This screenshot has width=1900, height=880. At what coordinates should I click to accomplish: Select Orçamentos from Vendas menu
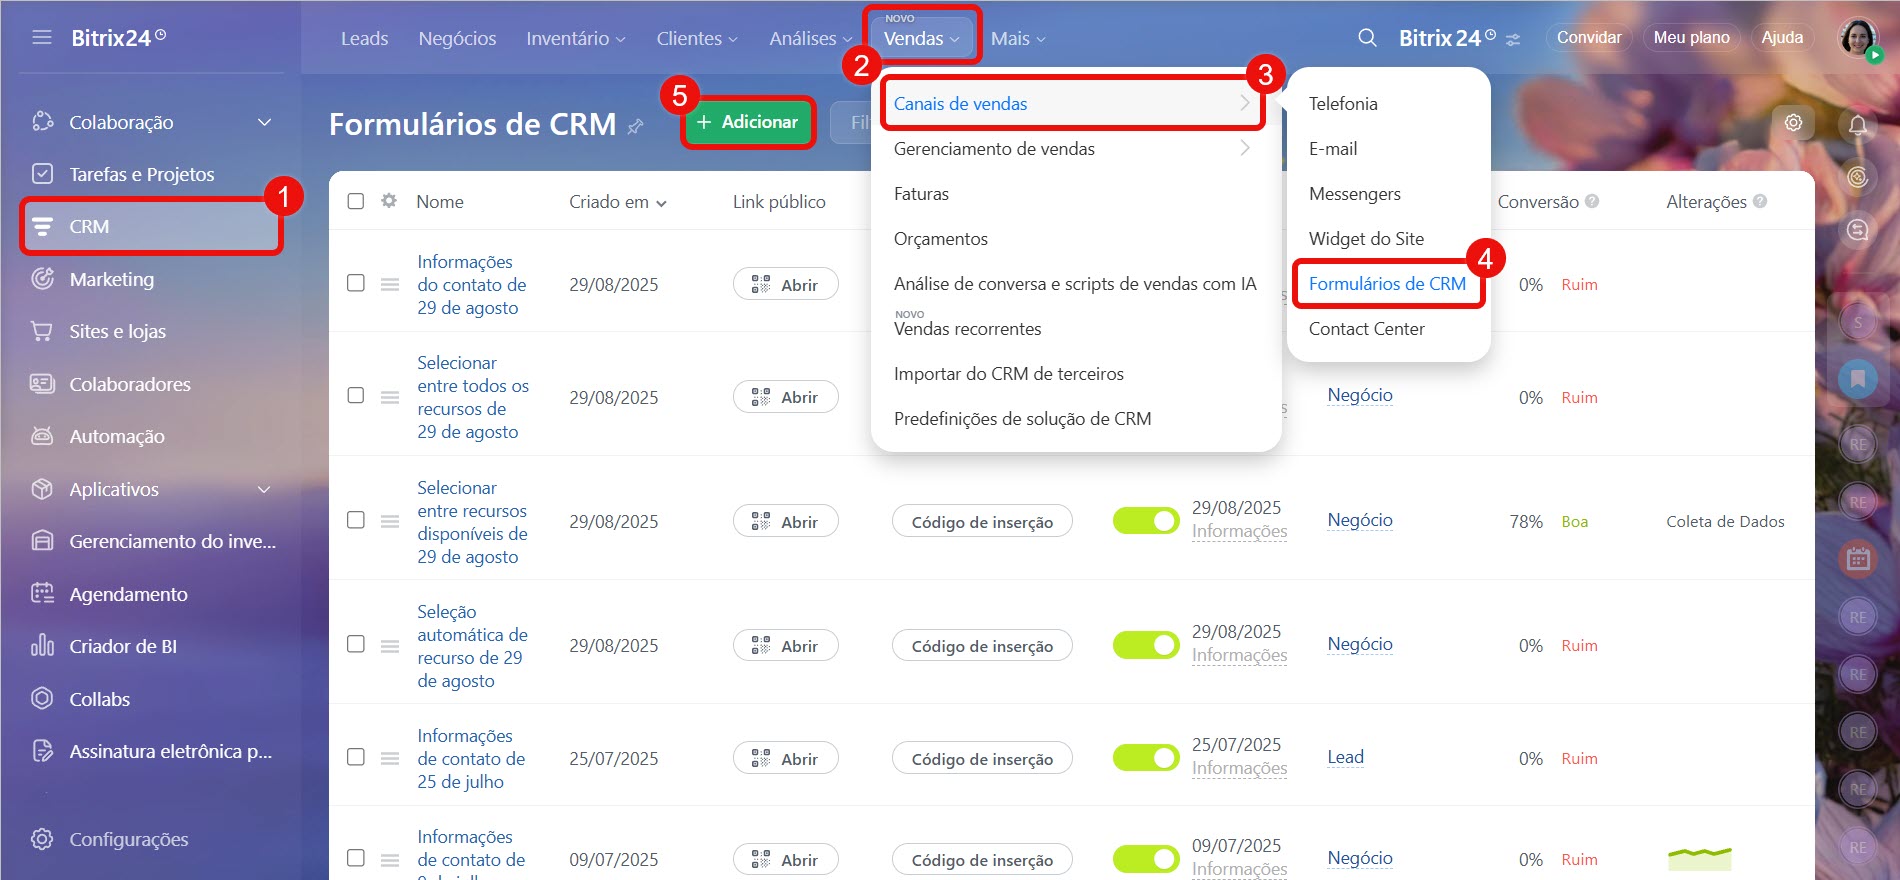click(x=941, y=239)
